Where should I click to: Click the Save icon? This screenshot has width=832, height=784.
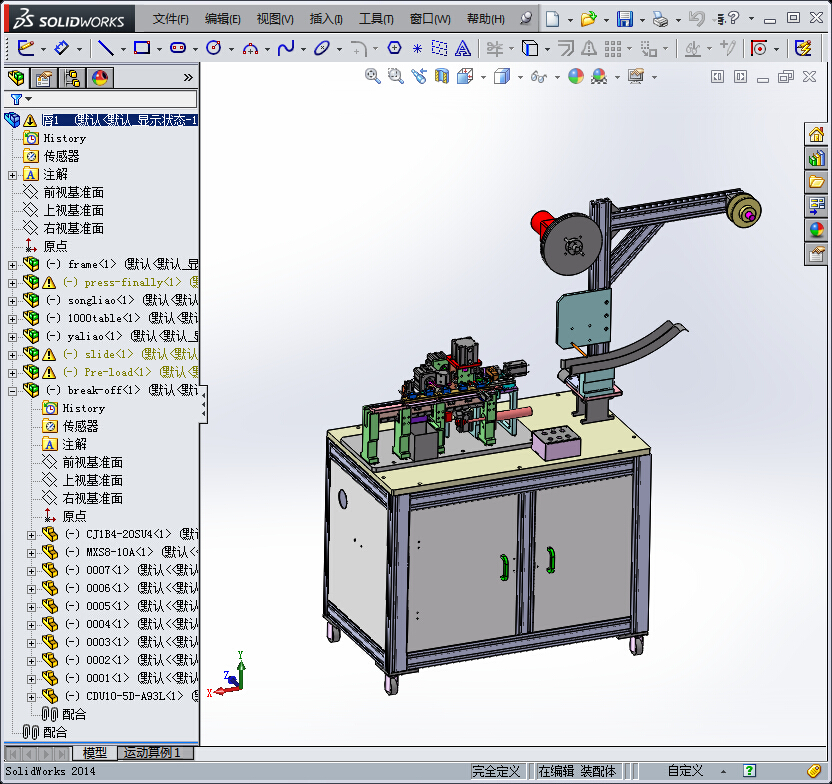point(625,19)
